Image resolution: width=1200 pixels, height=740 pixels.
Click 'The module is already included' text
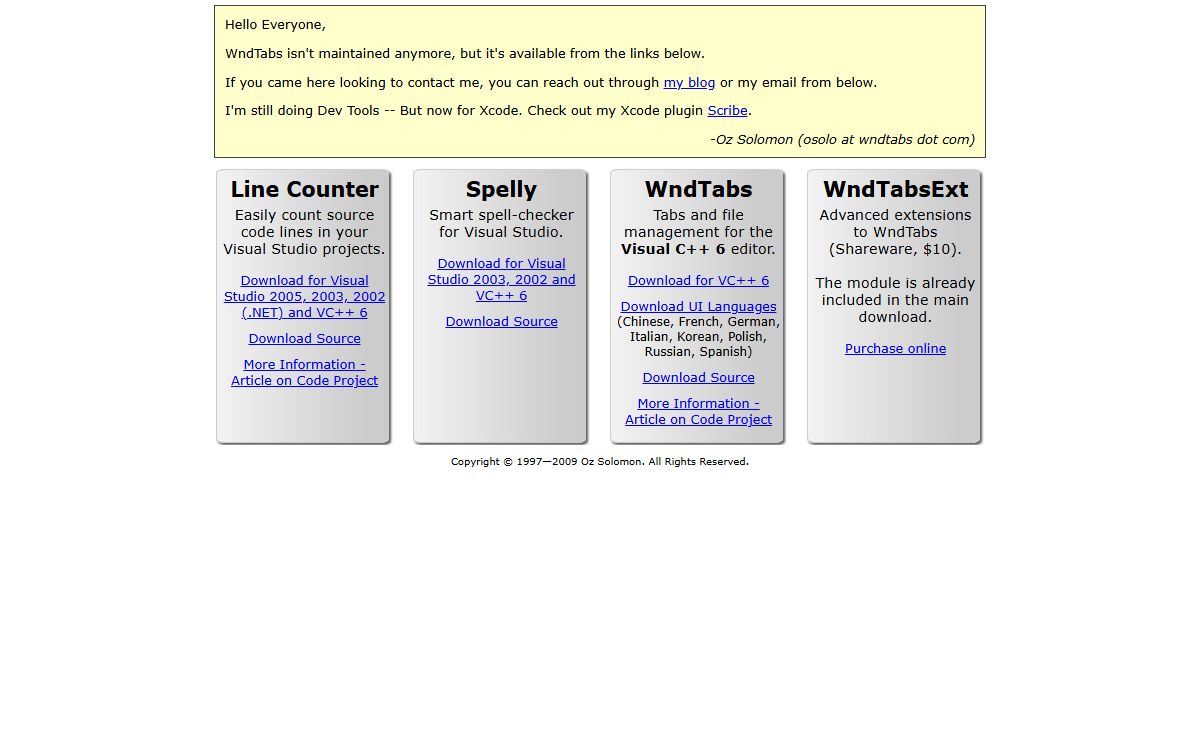point(895,300)
